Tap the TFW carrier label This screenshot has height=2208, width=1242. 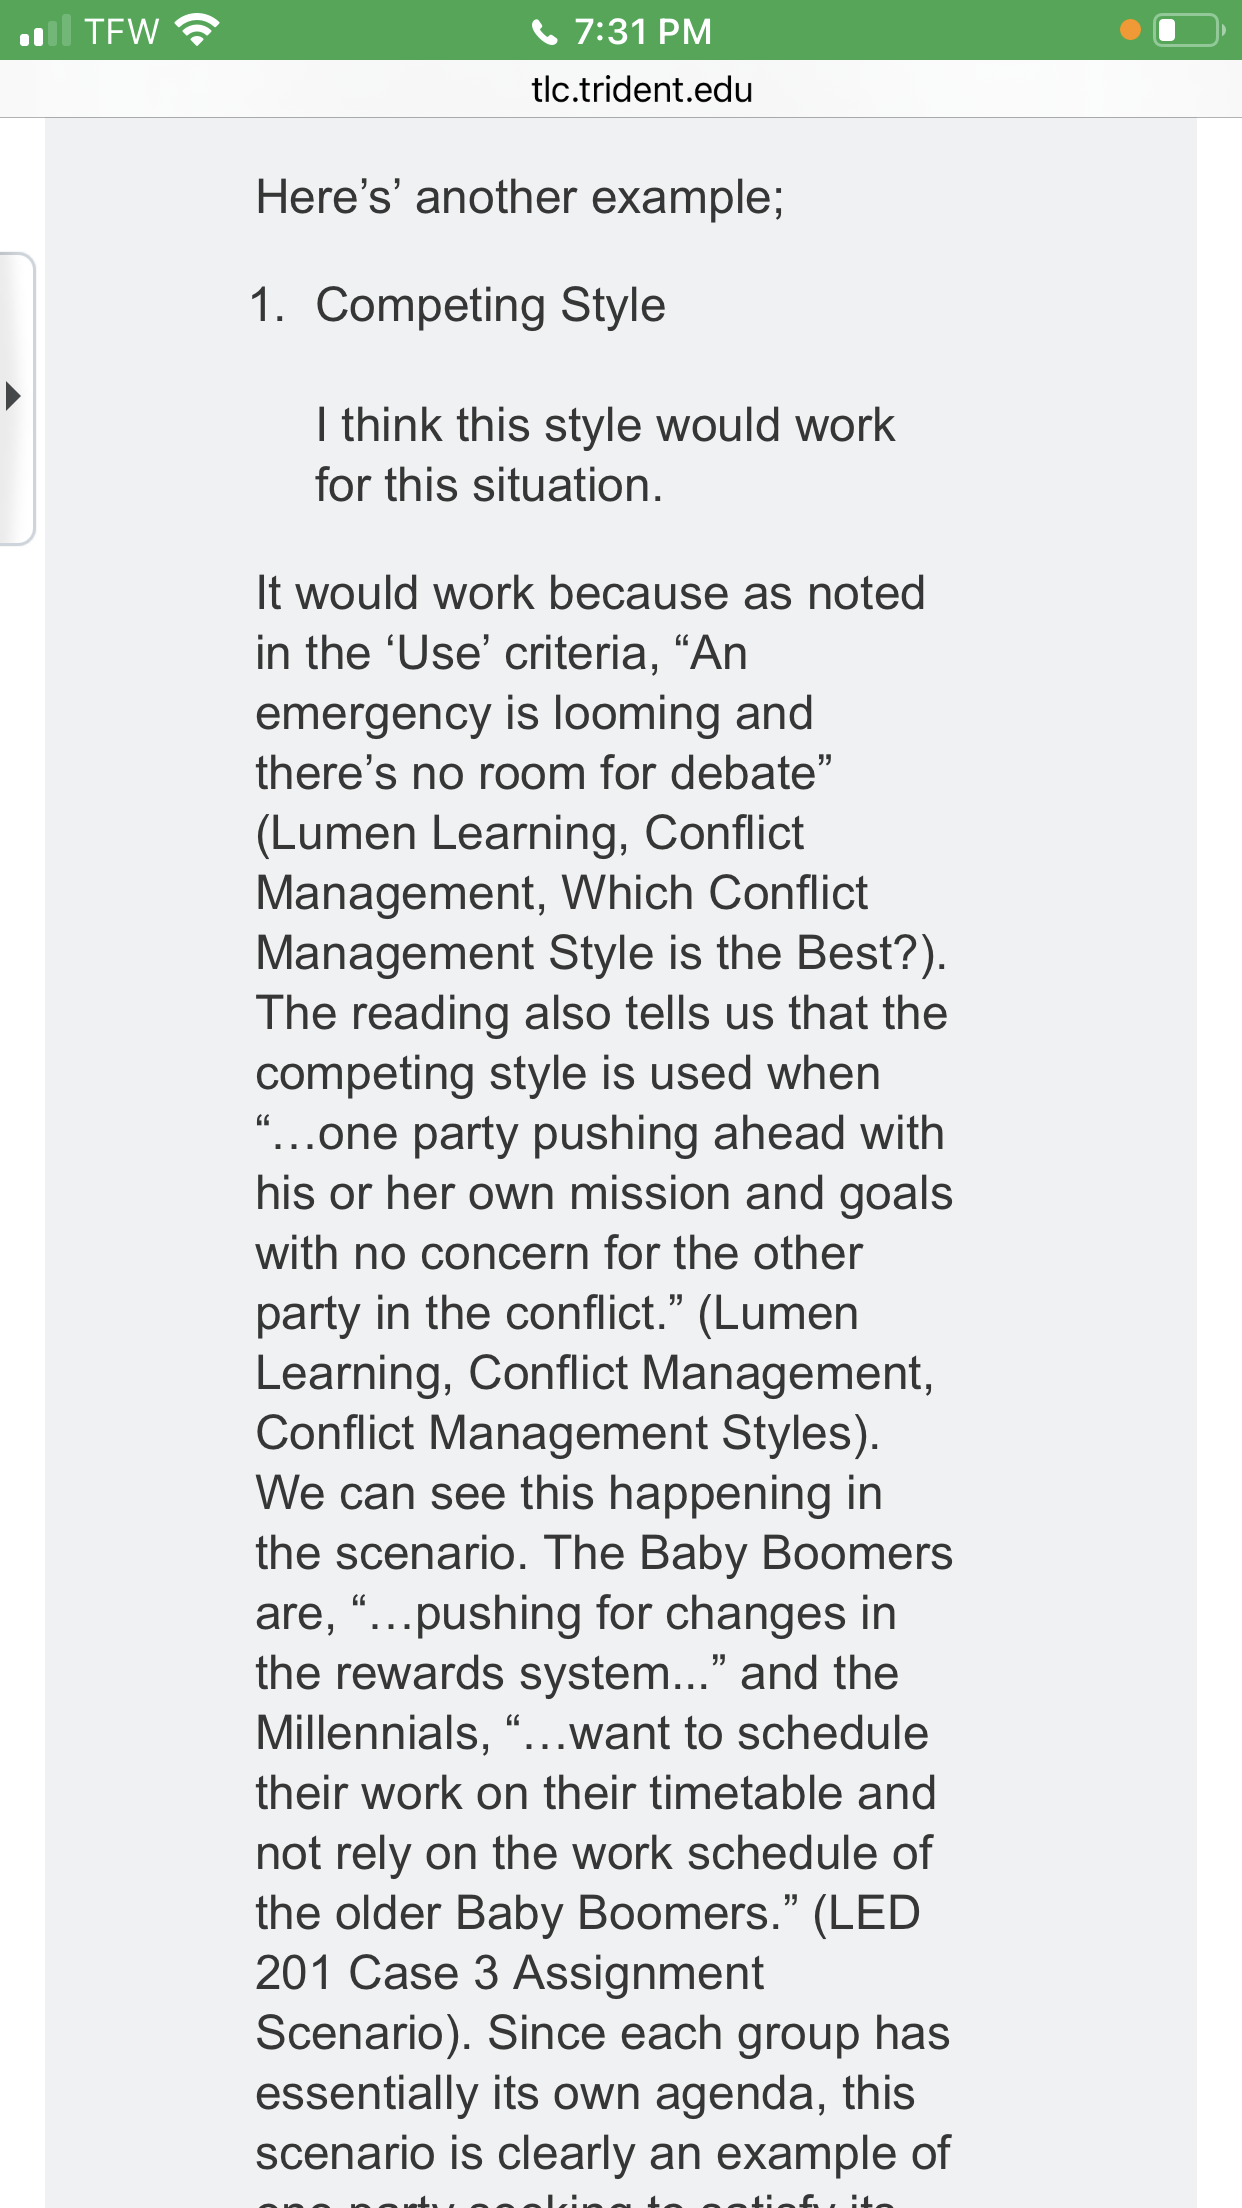point(121,32)
